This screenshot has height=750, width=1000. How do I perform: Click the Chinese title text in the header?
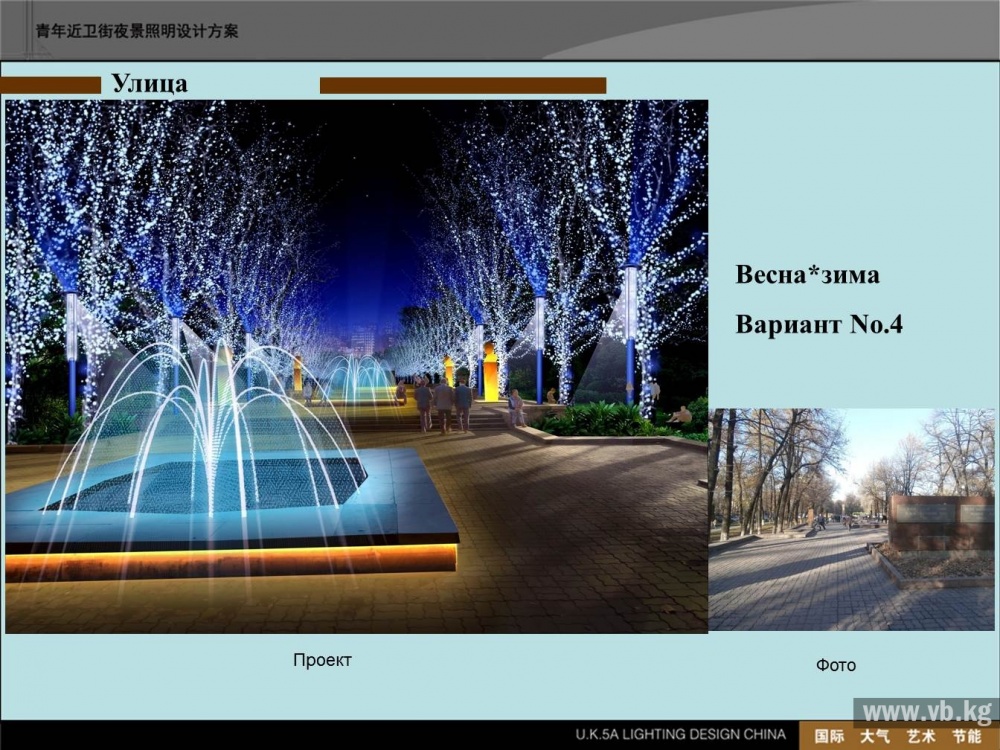pos(137,31)
